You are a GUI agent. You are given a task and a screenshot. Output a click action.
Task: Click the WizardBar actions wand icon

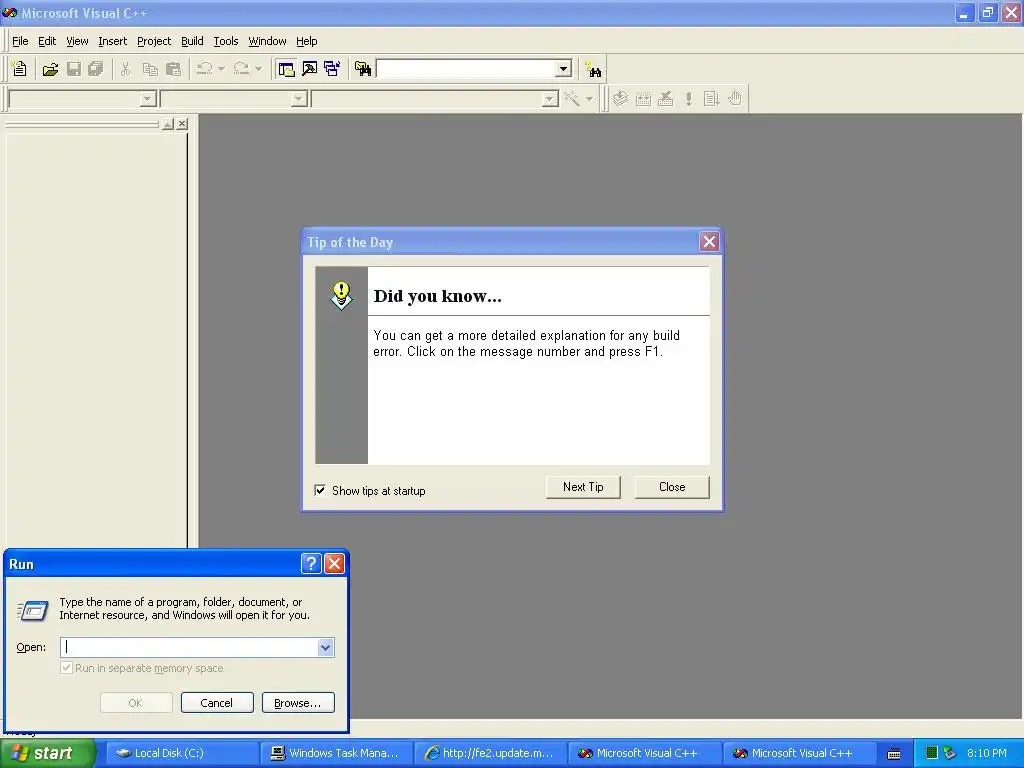pyautogui.click(x=573, y=99)
